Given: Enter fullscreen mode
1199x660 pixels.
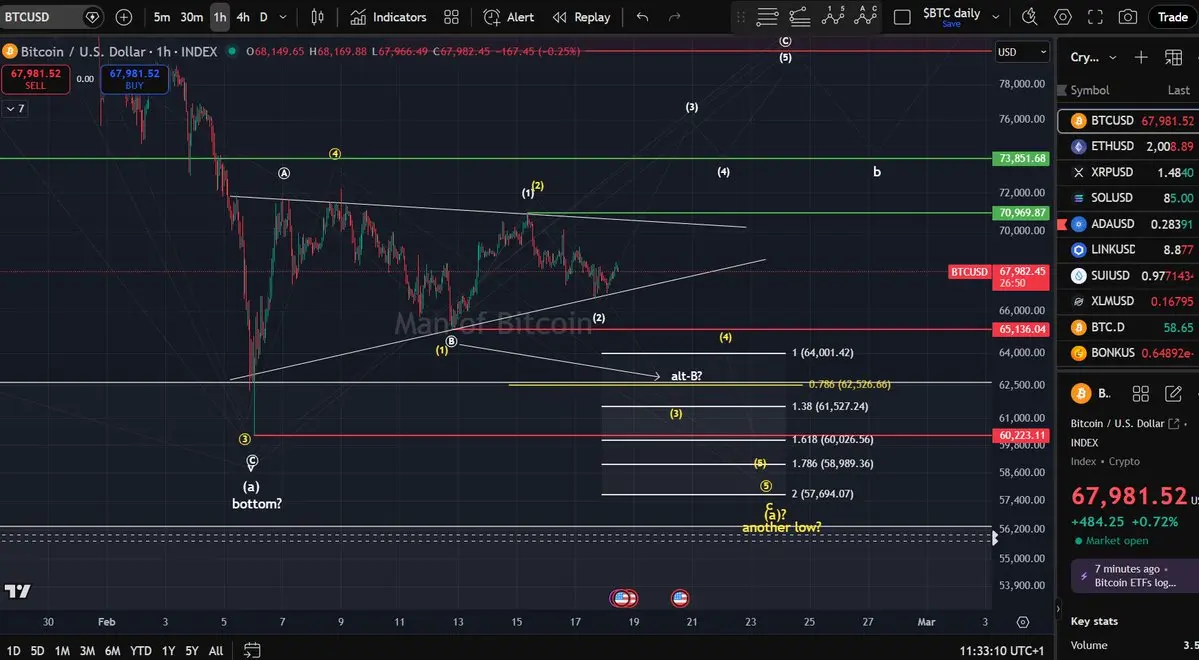Looking at the screenshot, I should point(1095,17).
